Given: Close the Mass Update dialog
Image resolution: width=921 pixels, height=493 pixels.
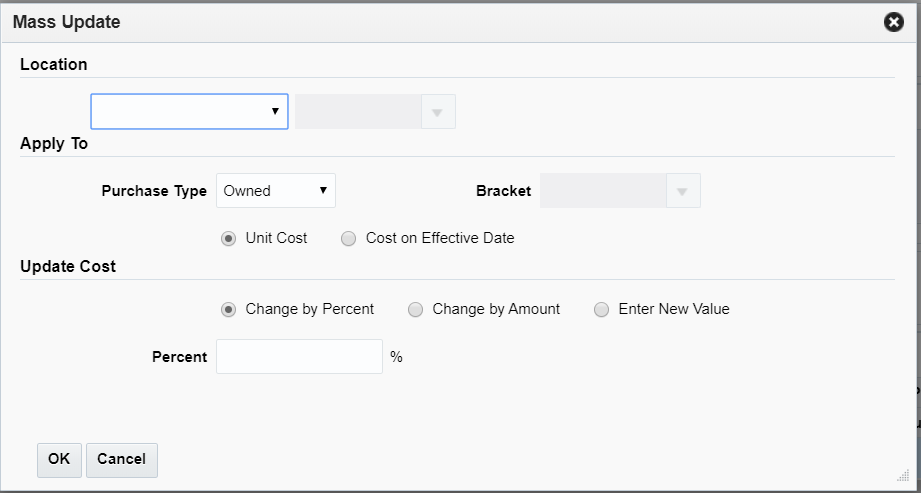Looking at the screenshot, I should (894, 22).
